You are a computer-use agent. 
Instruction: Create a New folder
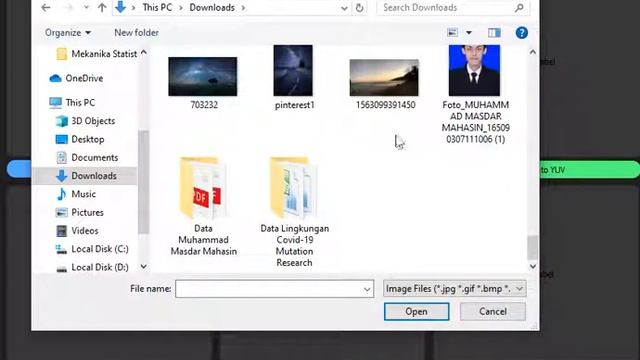(136, 33)
